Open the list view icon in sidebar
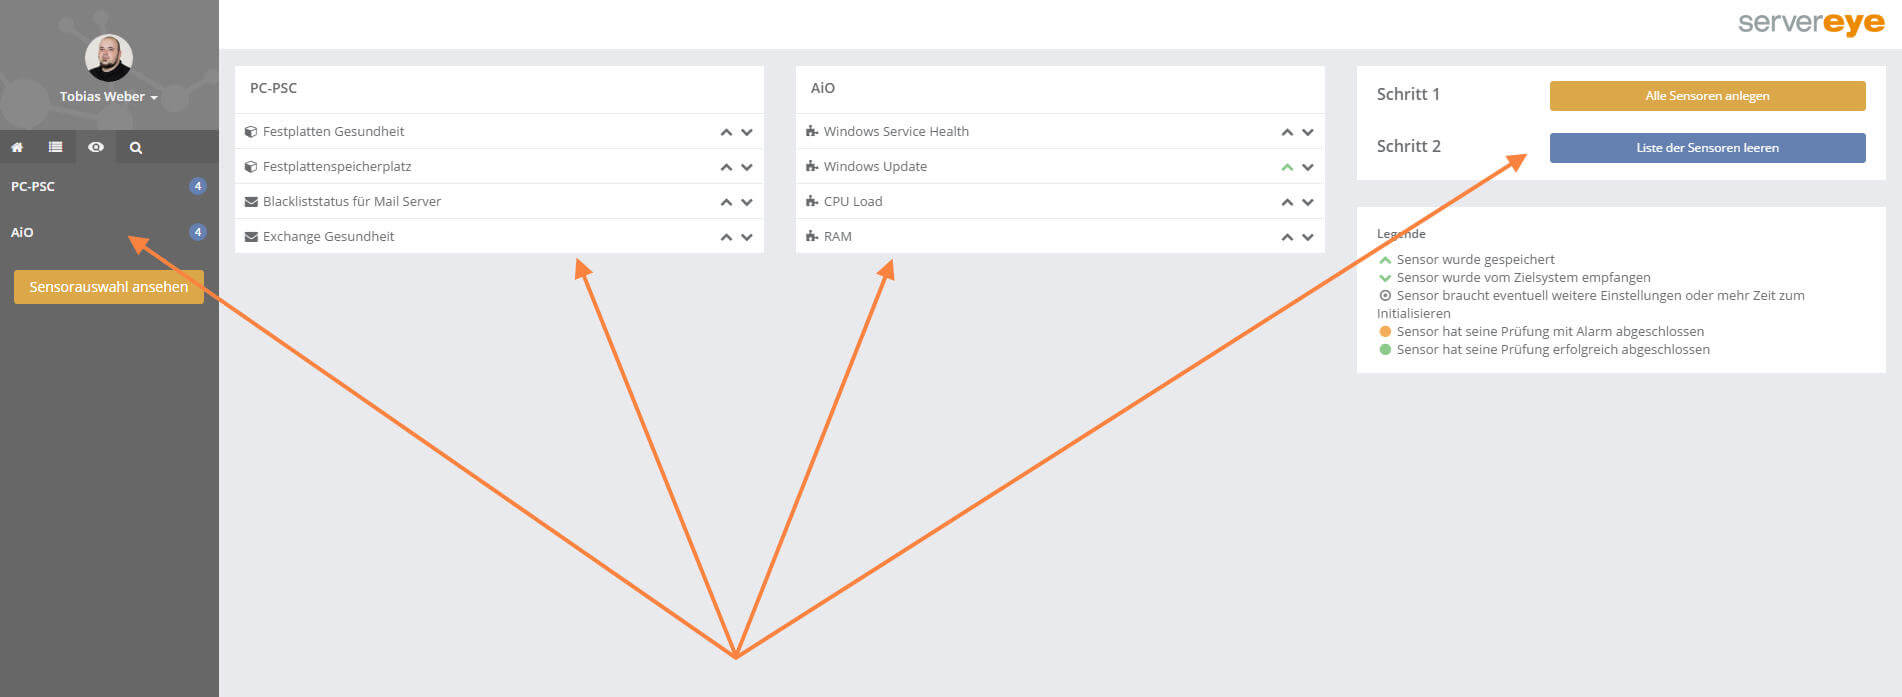 (x=55, y=147)
